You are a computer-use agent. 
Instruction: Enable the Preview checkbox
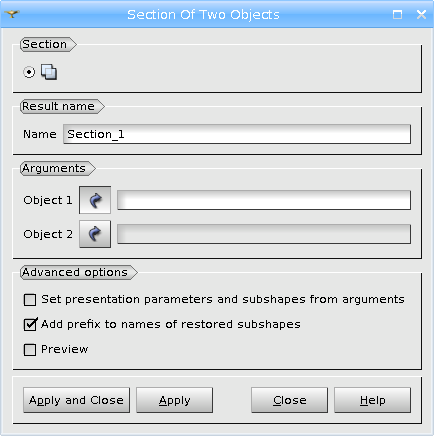coord(30,350)
